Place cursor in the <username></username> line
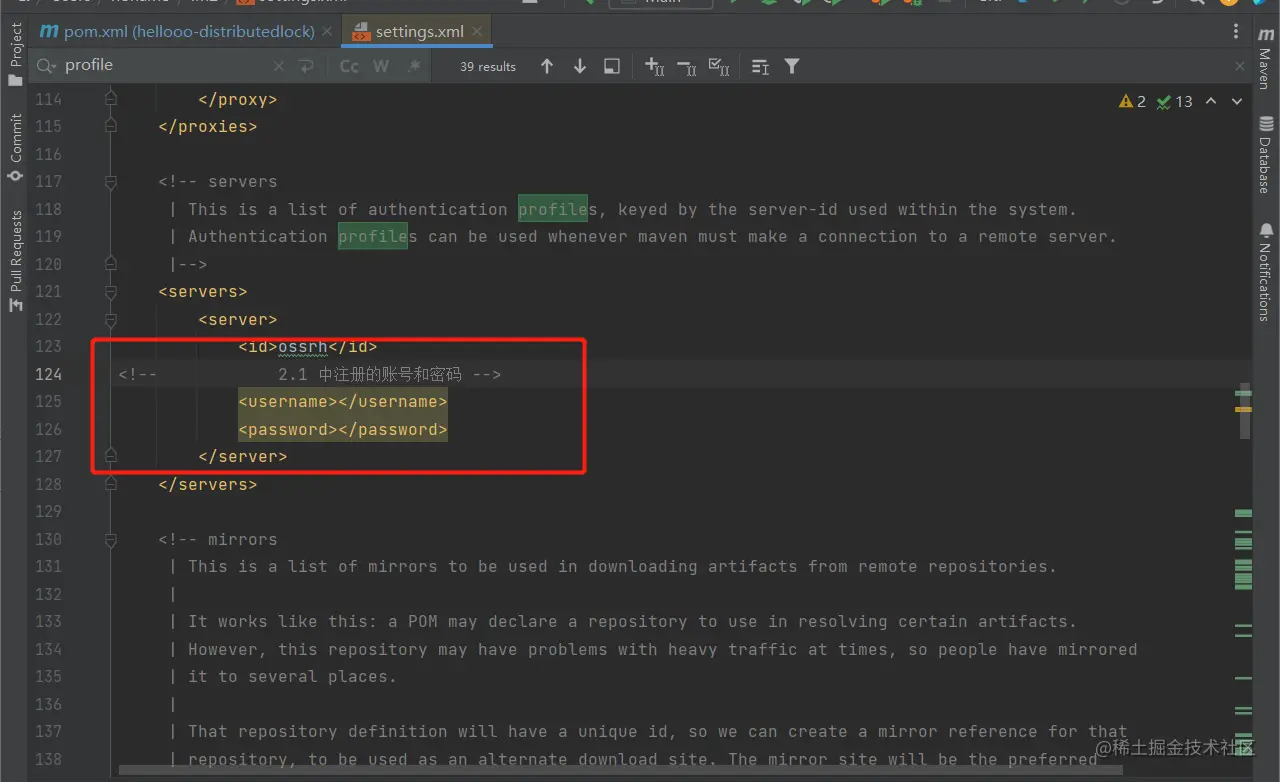The height and width of the screenshot is (782, 1280). (x=343, y=401)
